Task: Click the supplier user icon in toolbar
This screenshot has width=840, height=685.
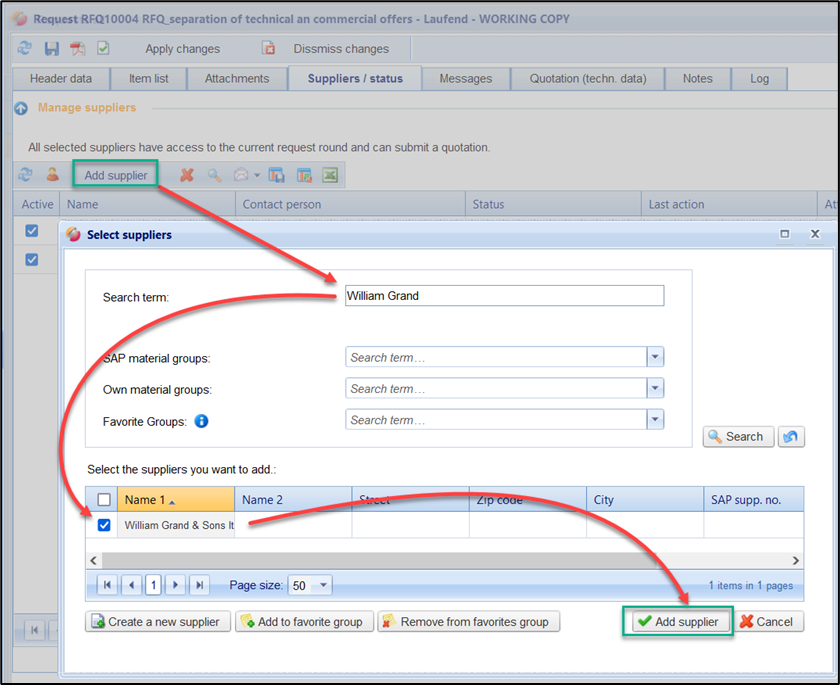Action: coord(52,175)
